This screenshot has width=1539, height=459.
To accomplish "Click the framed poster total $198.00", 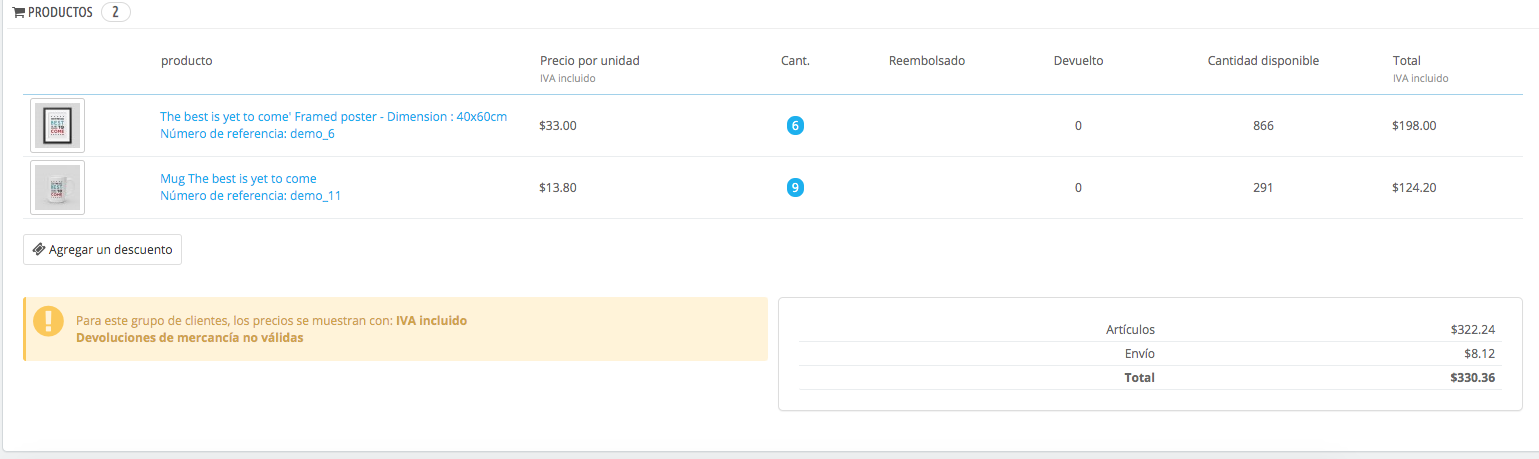I will pyautogui.click(x=1414, y=126).
